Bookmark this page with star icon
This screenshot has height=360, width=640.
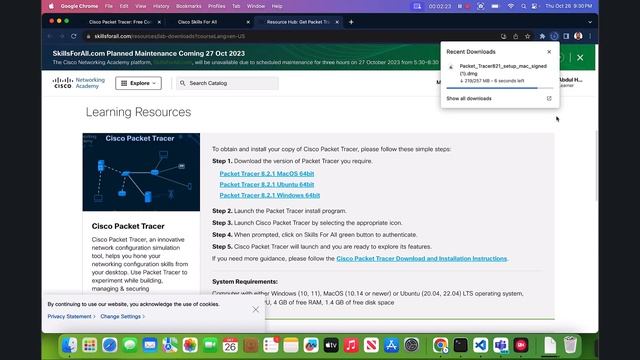coord(527,36)
